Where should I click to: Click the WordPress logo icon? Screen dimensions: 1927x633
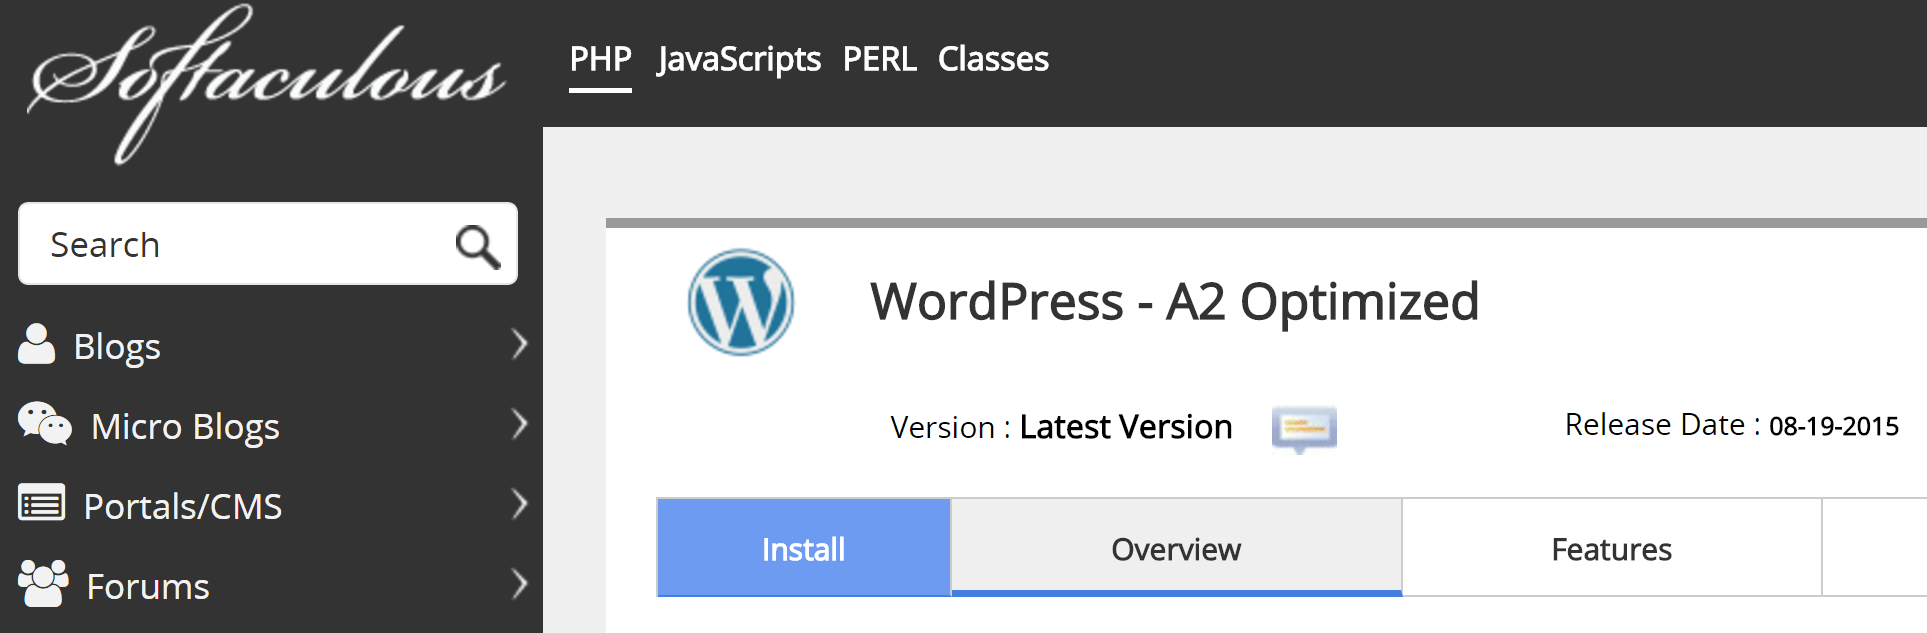point(741,302)
